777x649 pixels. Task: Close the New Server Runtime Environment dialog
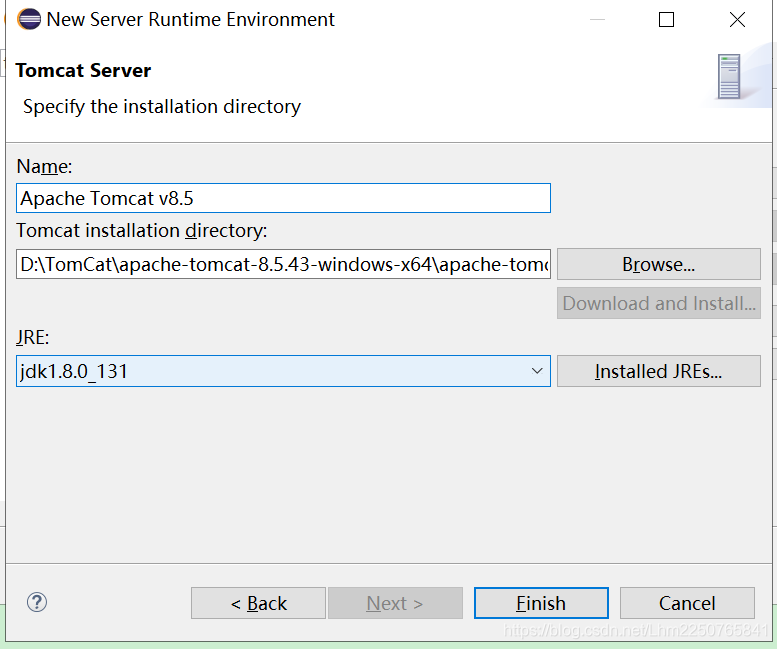pos(737,20)
